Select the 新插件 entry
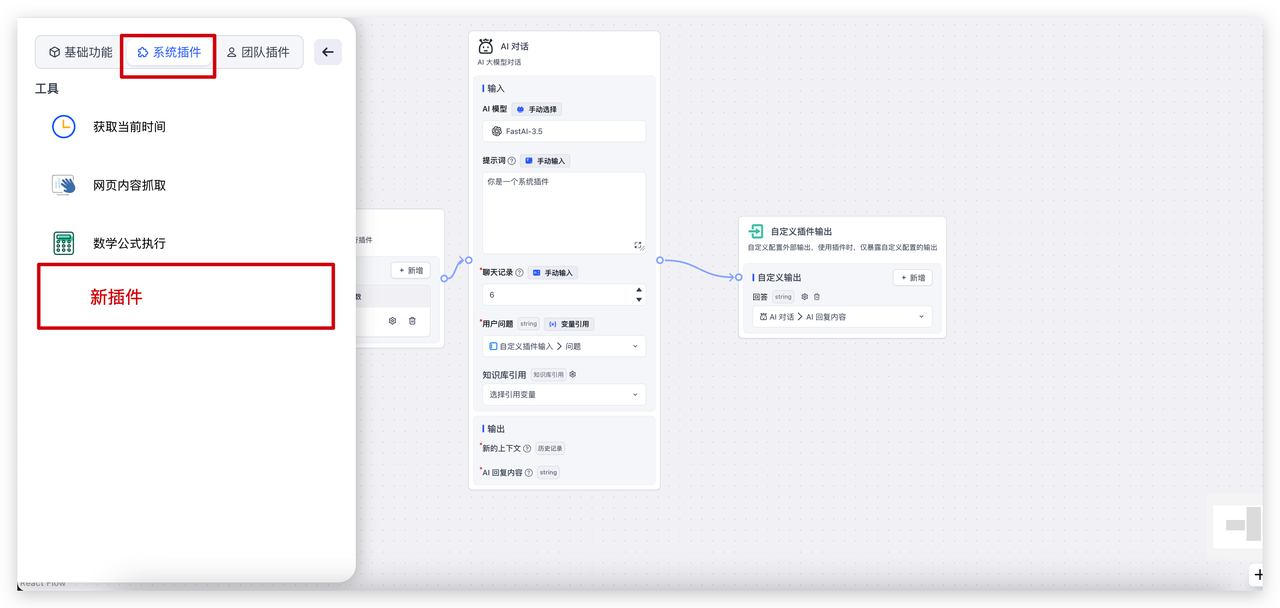This screenshot has width=1280, height=608. coord(186,297)
